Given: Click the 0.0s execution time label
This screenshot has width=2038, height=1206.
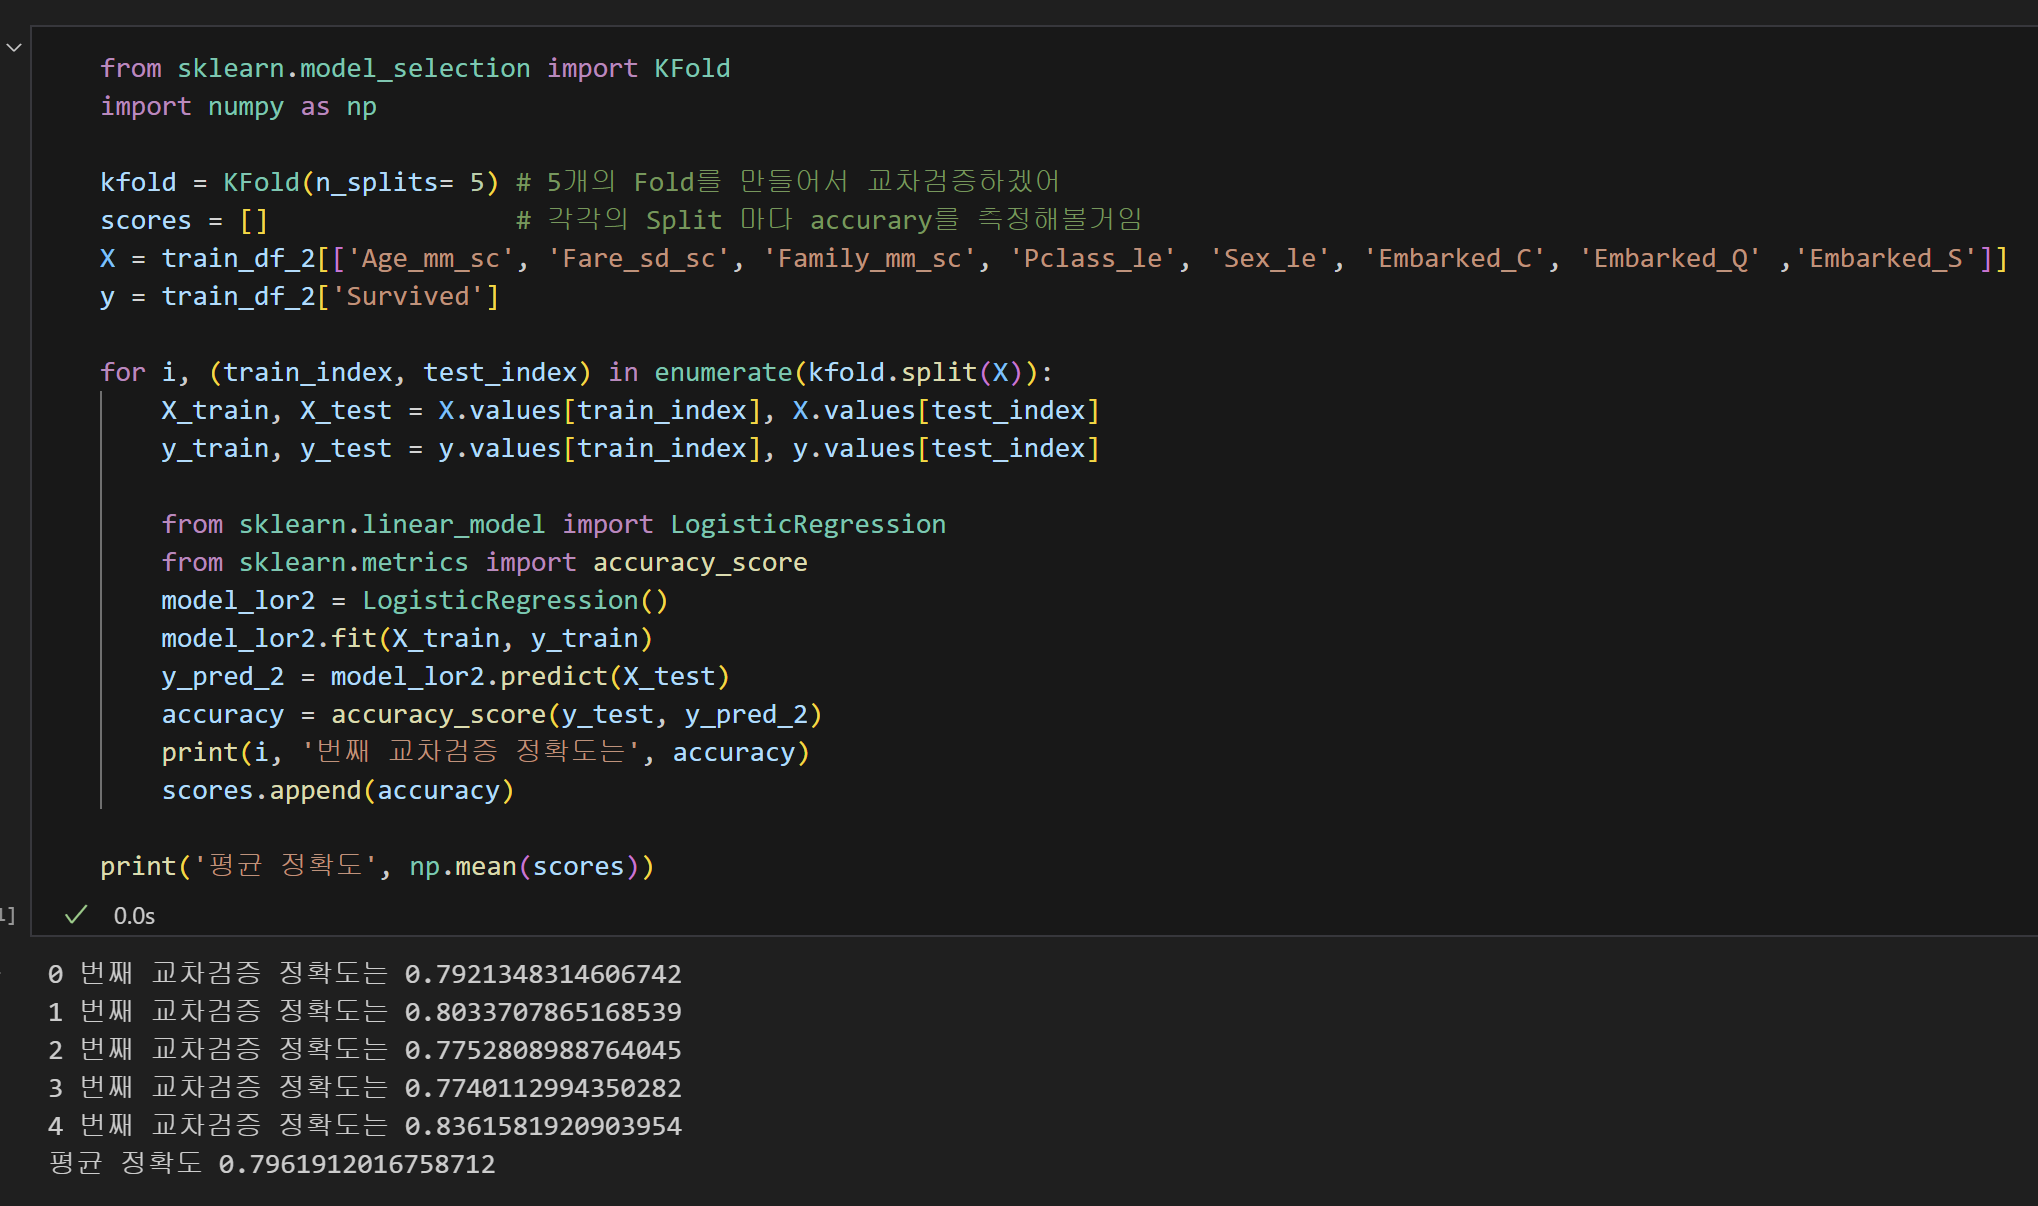Looking at the screenshot, I should coord(134,916).
